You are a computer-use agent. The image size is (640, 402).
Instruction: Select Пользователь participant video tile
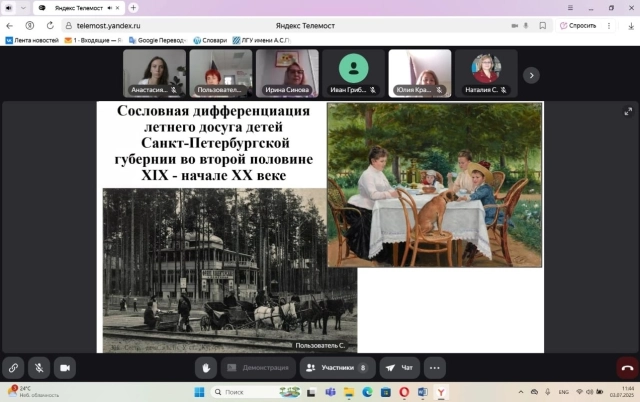point(221,73)
